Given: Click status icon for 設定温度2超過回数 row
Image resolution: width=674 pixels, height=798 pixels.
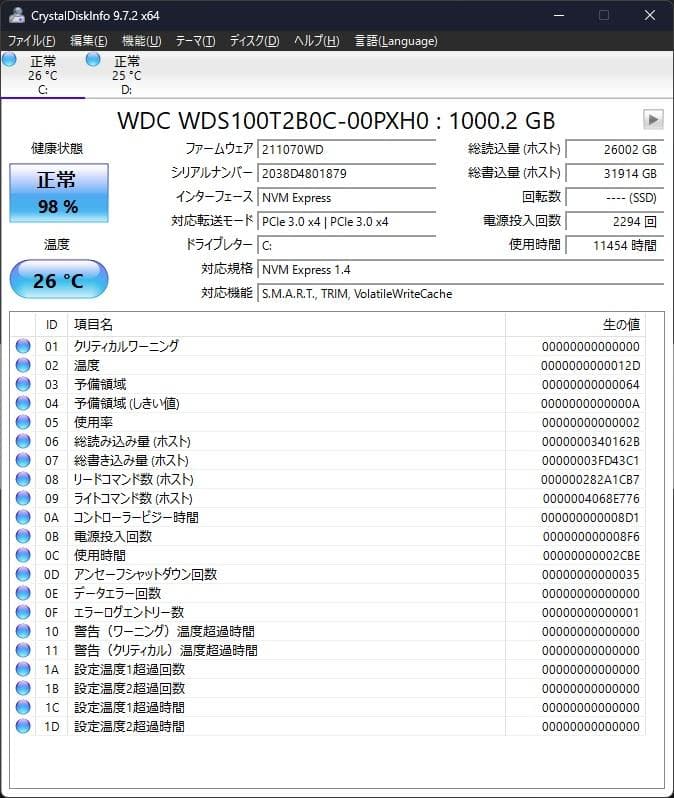Looking at the screenshot, I should pyautogui.click(x=23, y=688).
